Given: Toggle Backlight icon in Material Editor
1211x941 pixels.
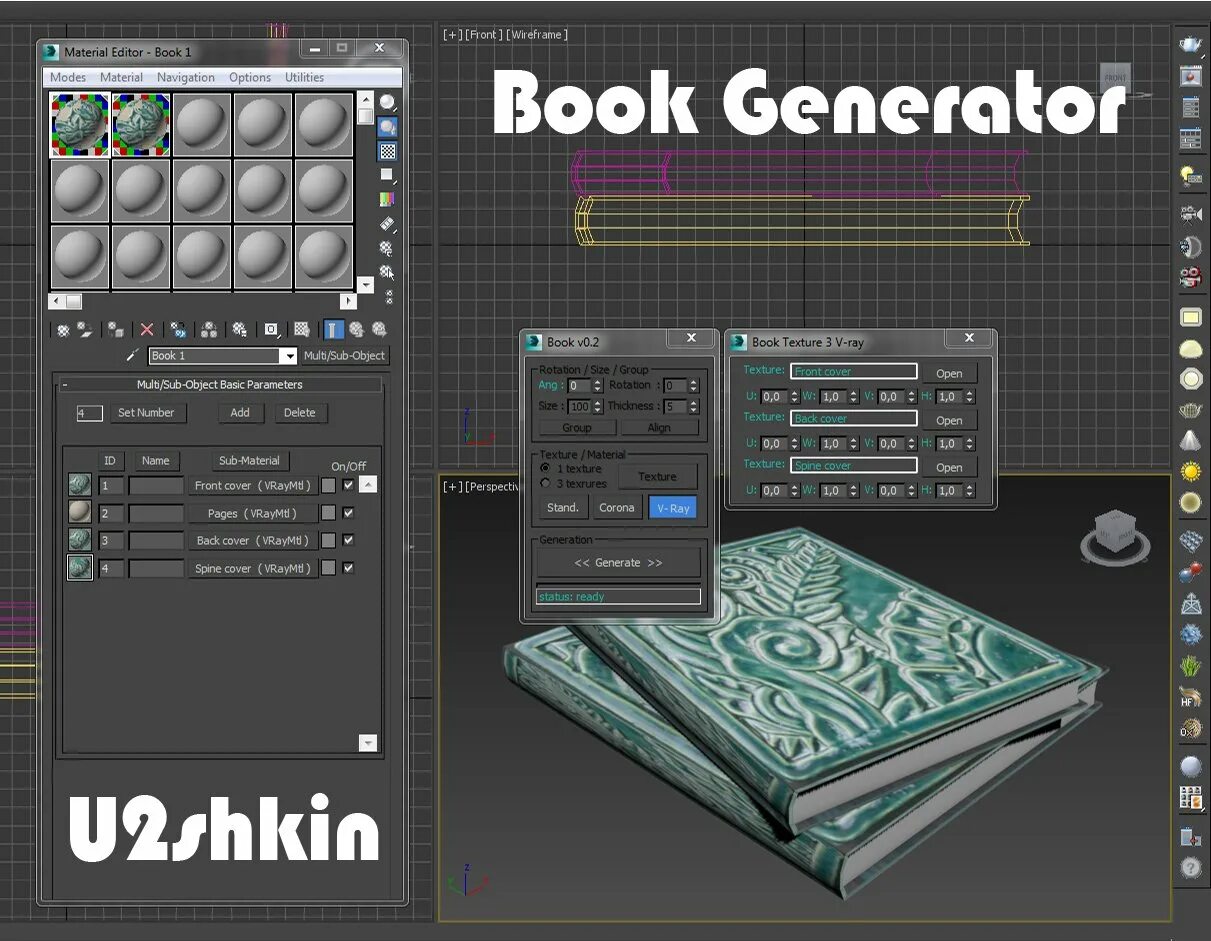Looking at the screenshot, I should (x=387, y=126).
